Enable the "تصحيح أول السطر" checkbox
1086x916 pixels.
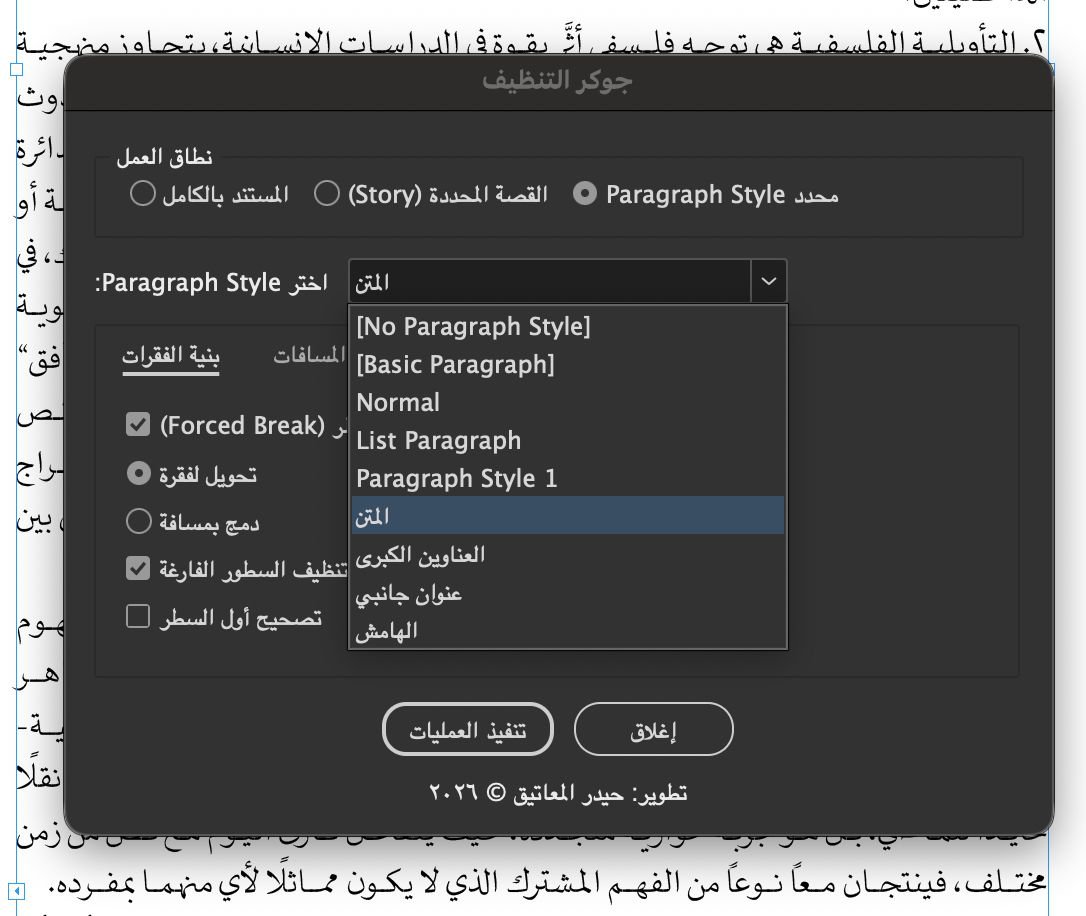click(x=138, y=617)
